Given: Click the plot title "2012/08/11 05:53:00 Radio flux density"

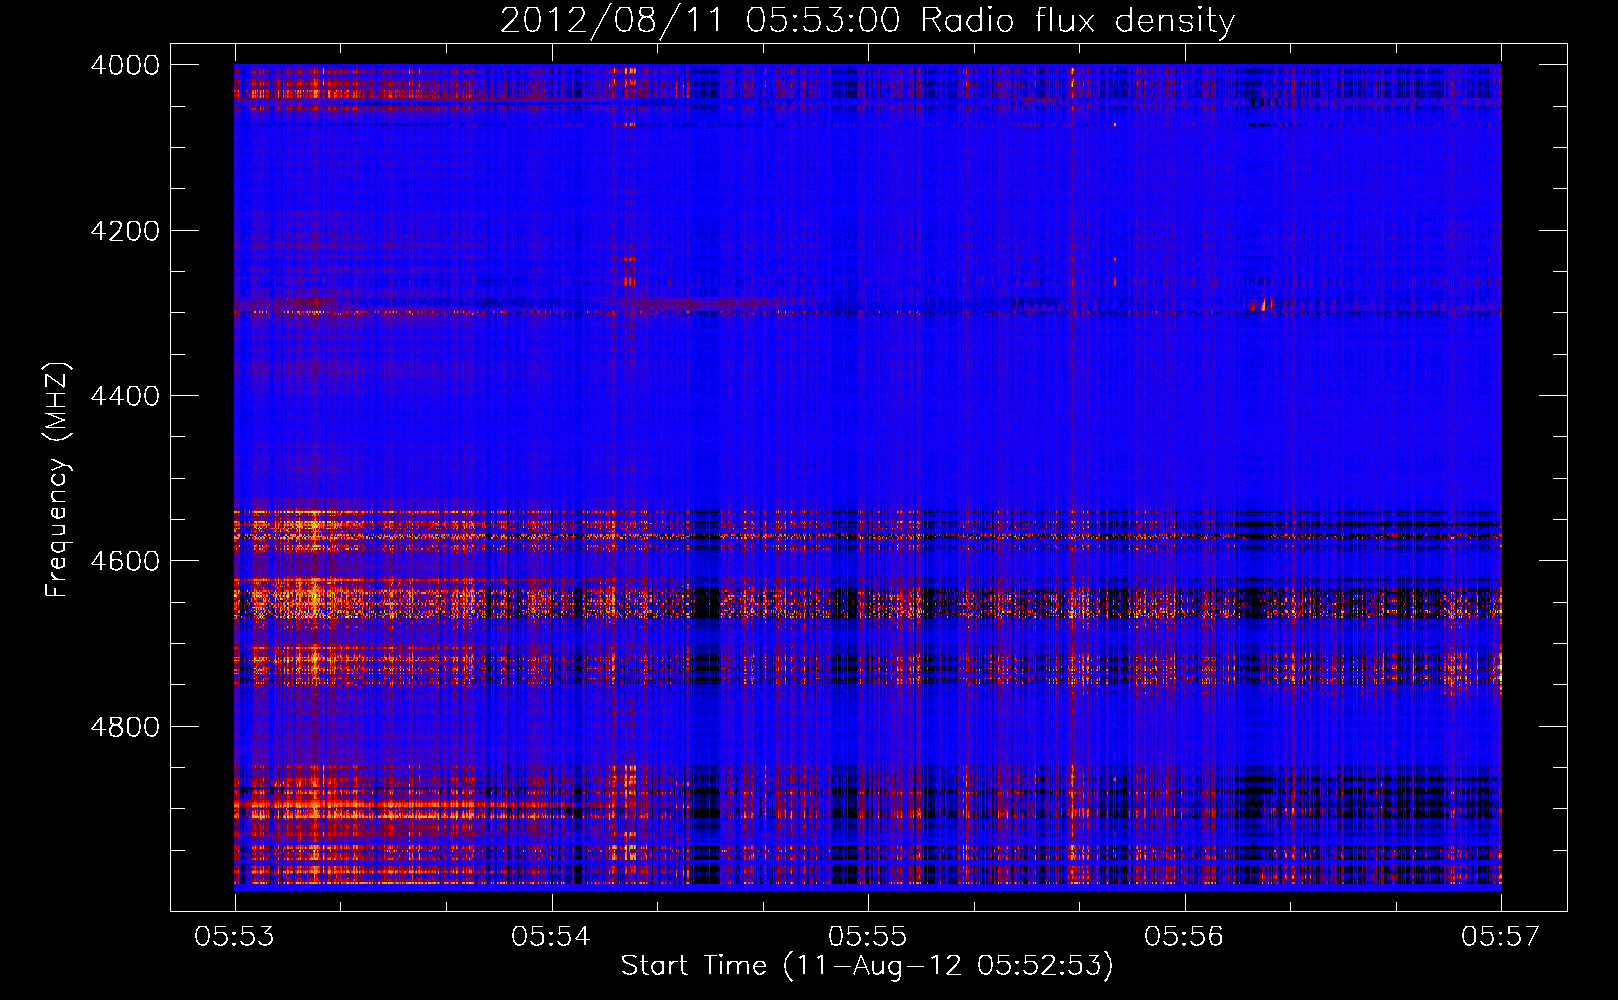Looking at the screenshot, I should pos(867,20).
